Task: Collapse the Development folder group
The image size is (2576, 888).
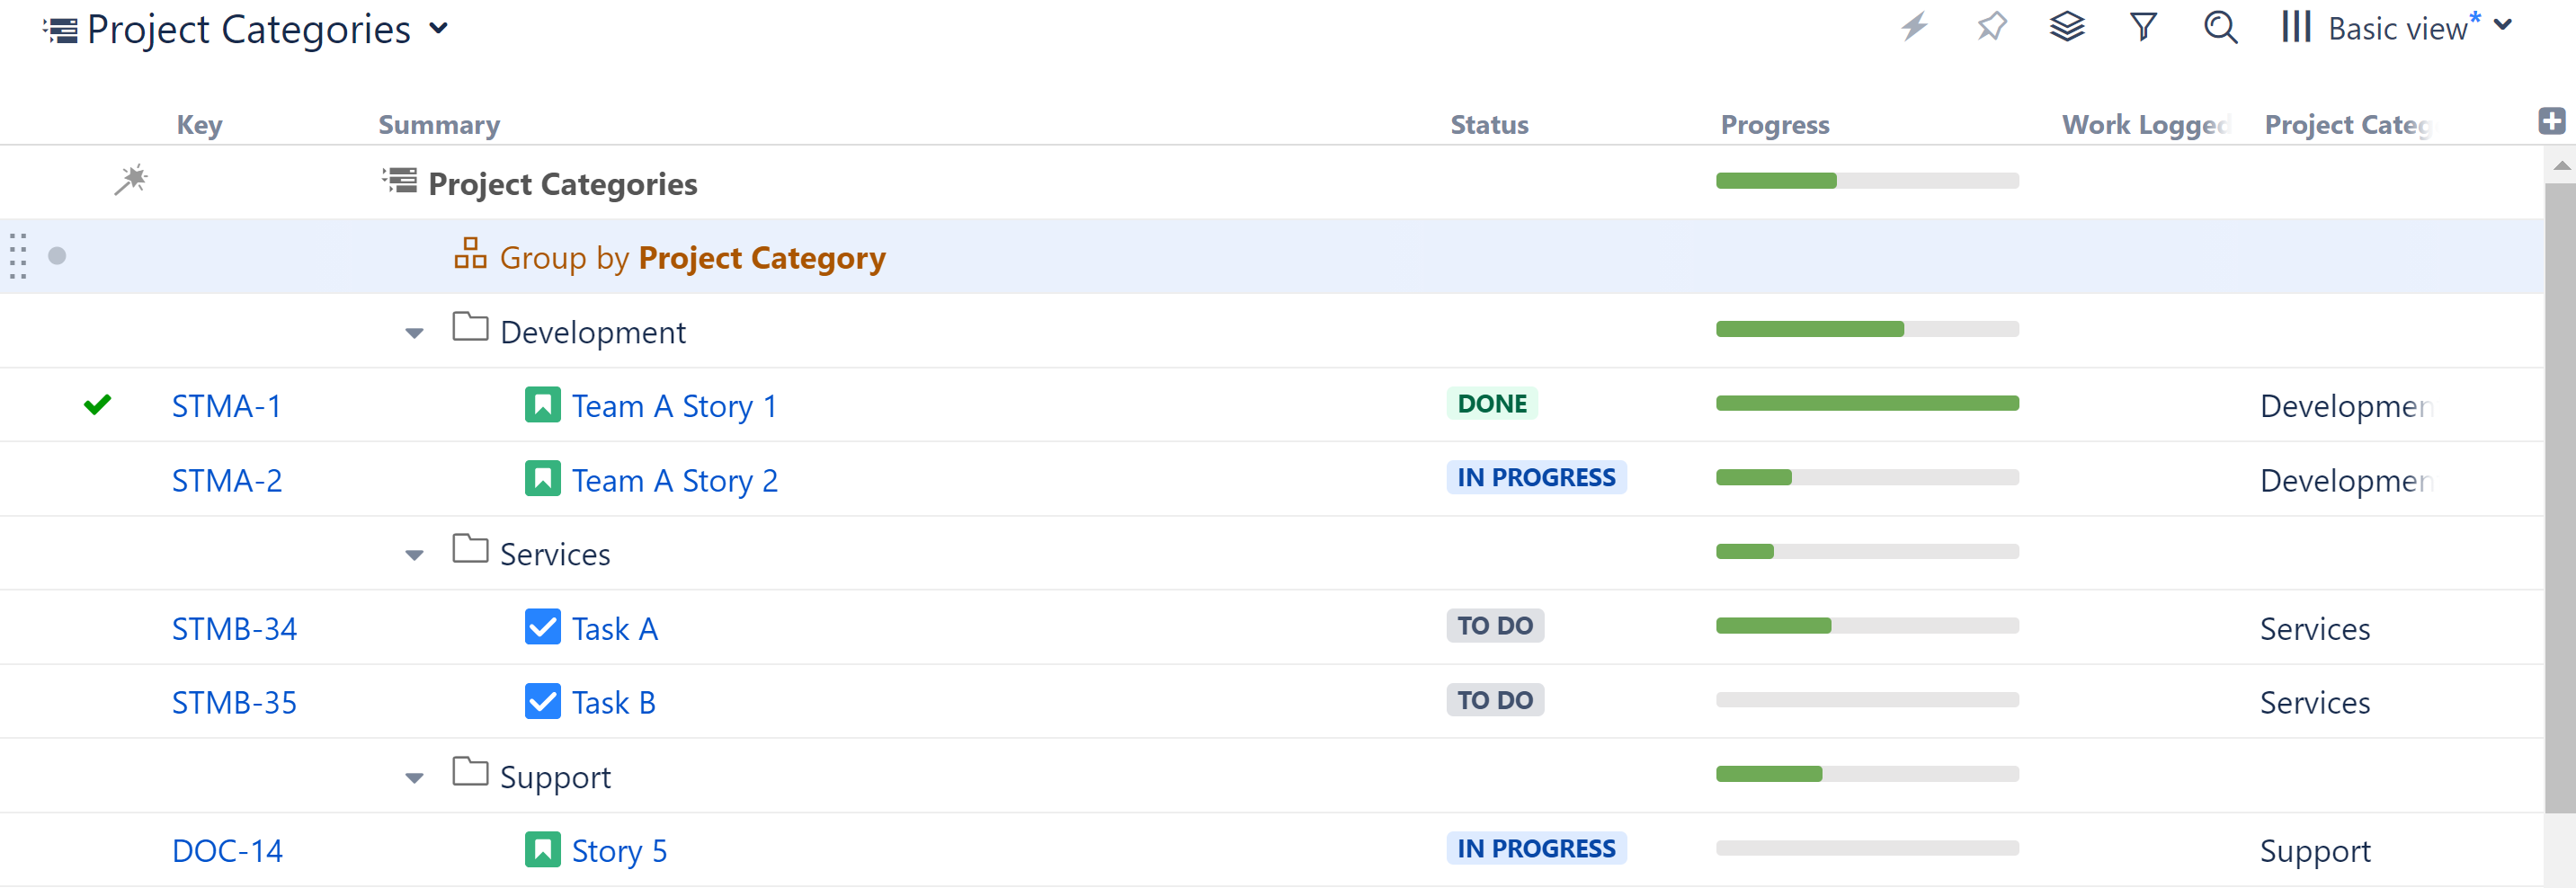Action: 414,333
